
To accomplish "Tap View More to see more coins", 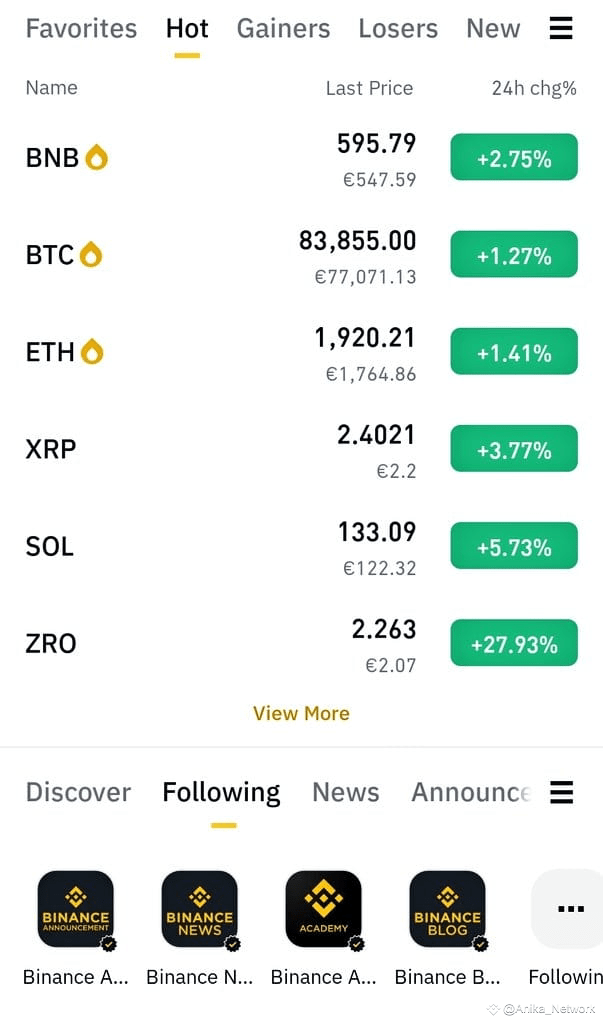I will (x=301, y=713).
